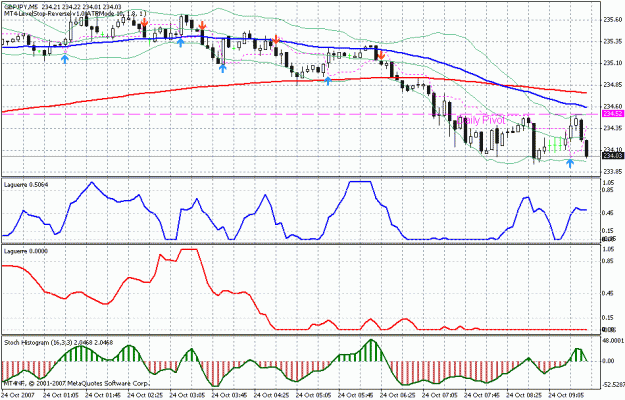The height and width of the screenshot is (400, 625).
Task: Click the 24 Oct 09:05 time label
Action: coord(564,395)
